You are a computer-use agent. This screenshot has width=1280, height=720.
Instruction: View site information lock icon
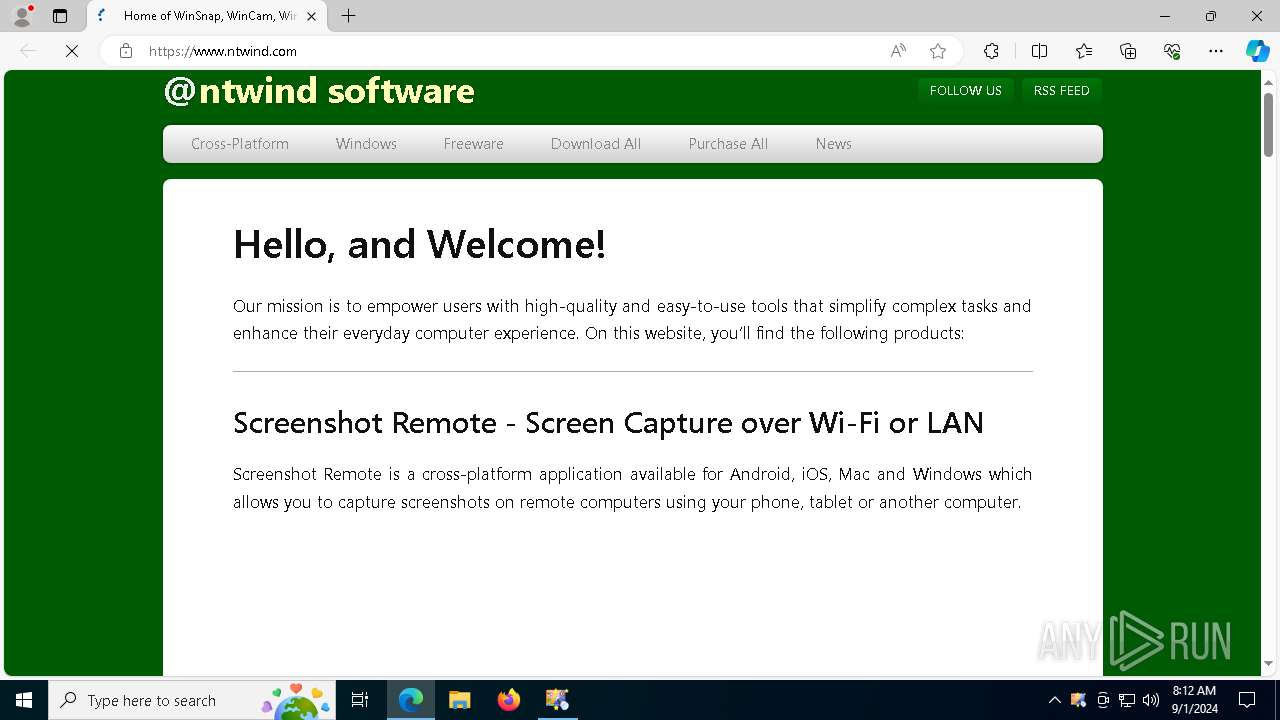tap(126, 51)
